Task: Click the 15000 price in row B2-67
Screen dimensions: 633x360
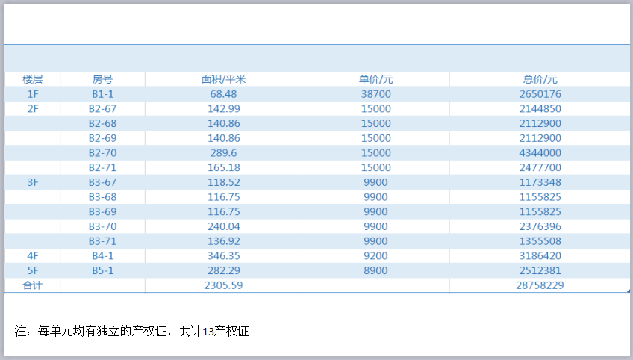Action: click(376, 109)
